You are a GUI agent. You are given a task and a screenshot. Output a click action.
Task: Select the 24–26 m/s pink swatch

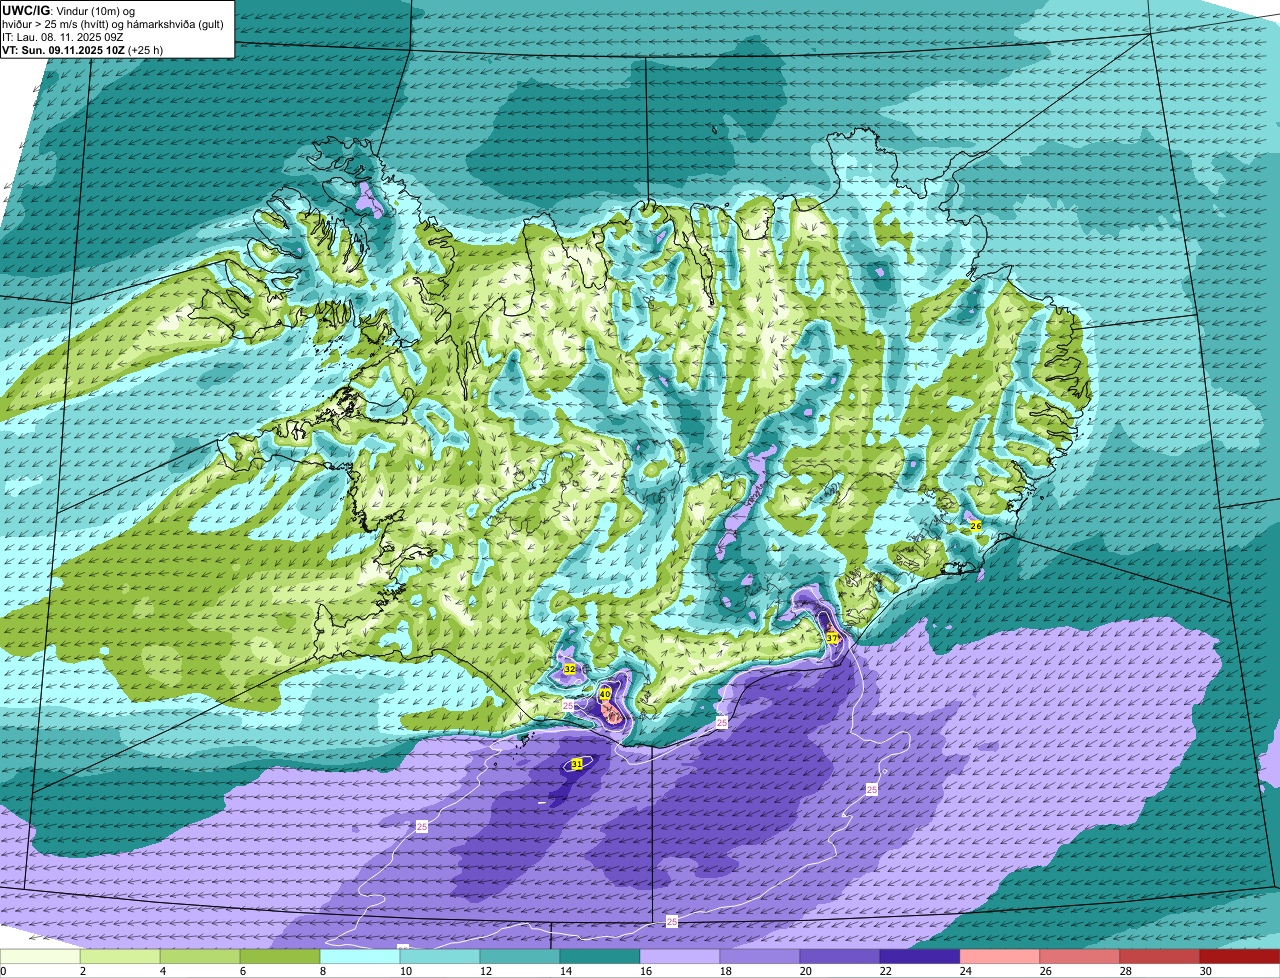1000,957
